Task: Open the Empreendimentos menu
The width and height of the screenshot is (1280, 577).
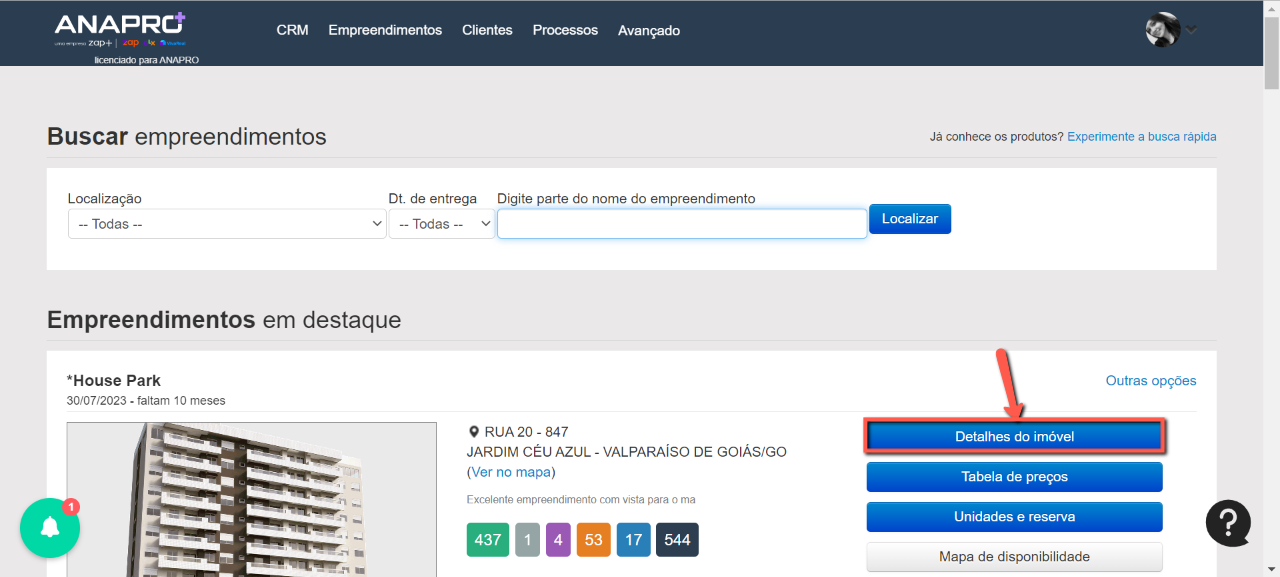Action: [x=385, y=30]
